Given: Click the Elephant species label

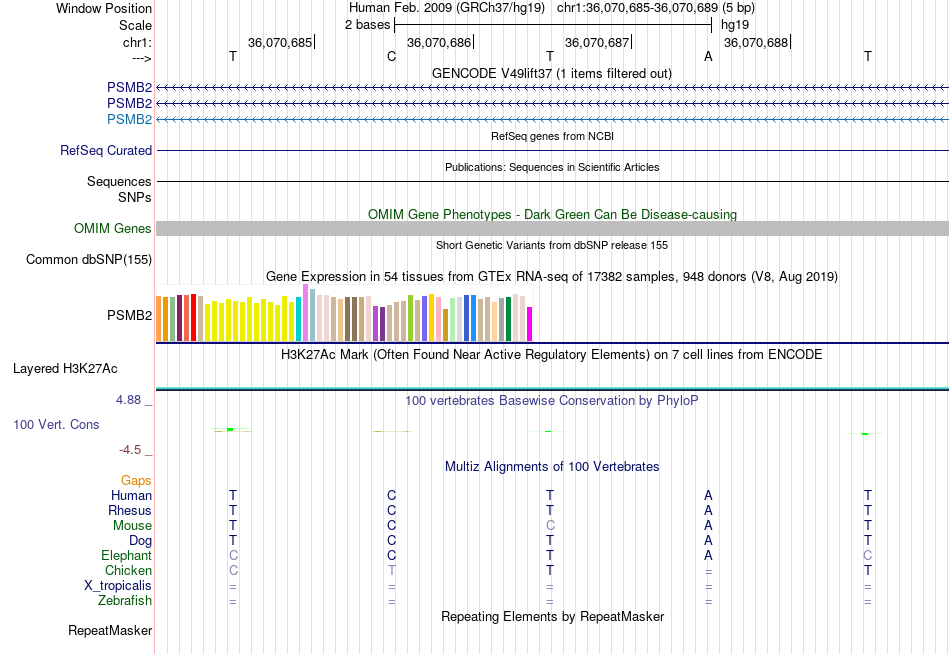Looking at the screenshot, I should (127, 556).
